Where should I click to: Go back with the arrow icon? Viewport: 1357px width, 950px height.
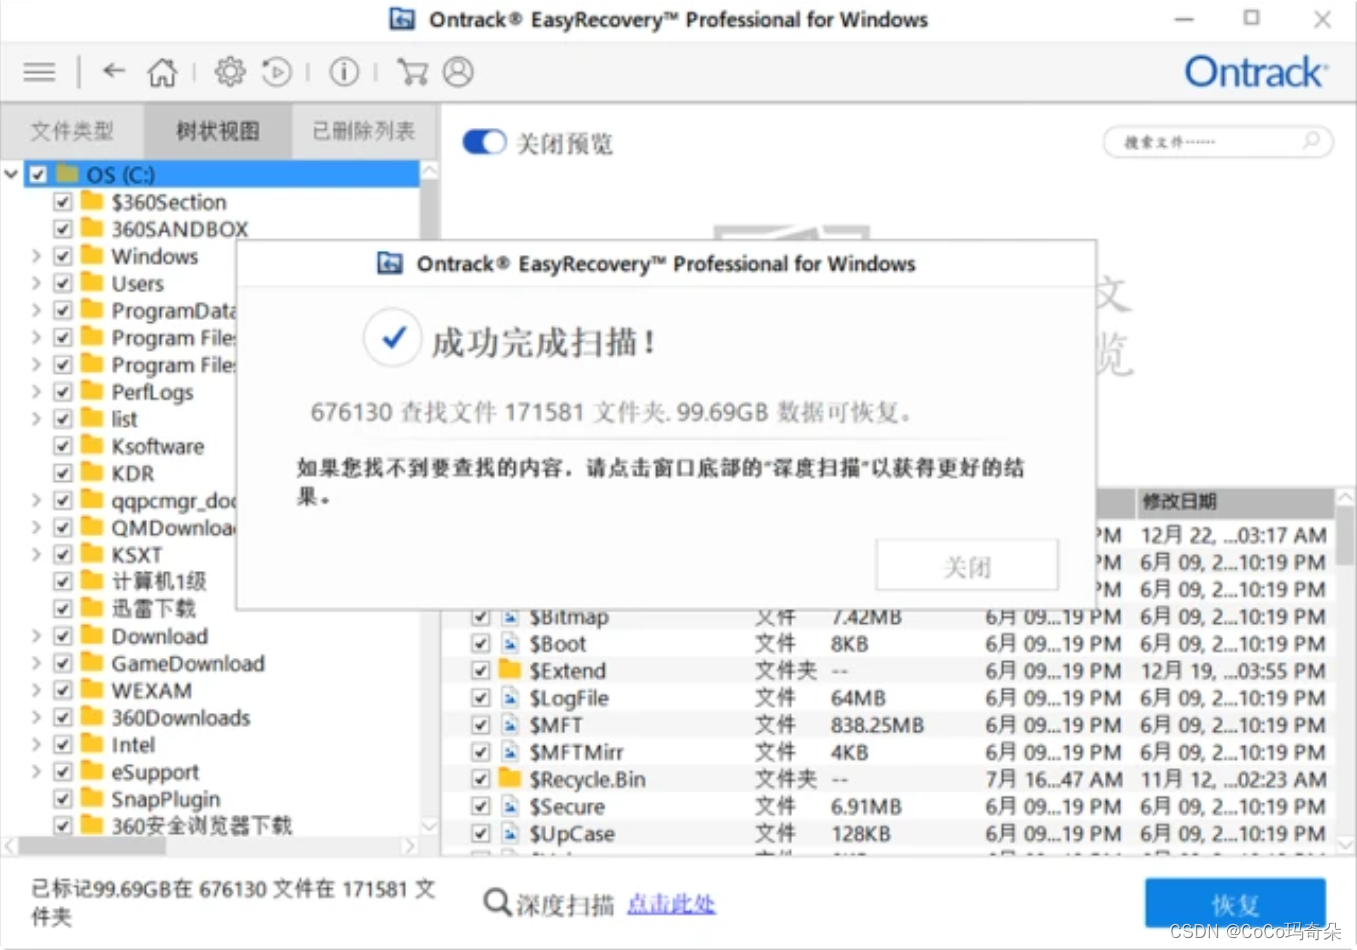coord(114,71)
